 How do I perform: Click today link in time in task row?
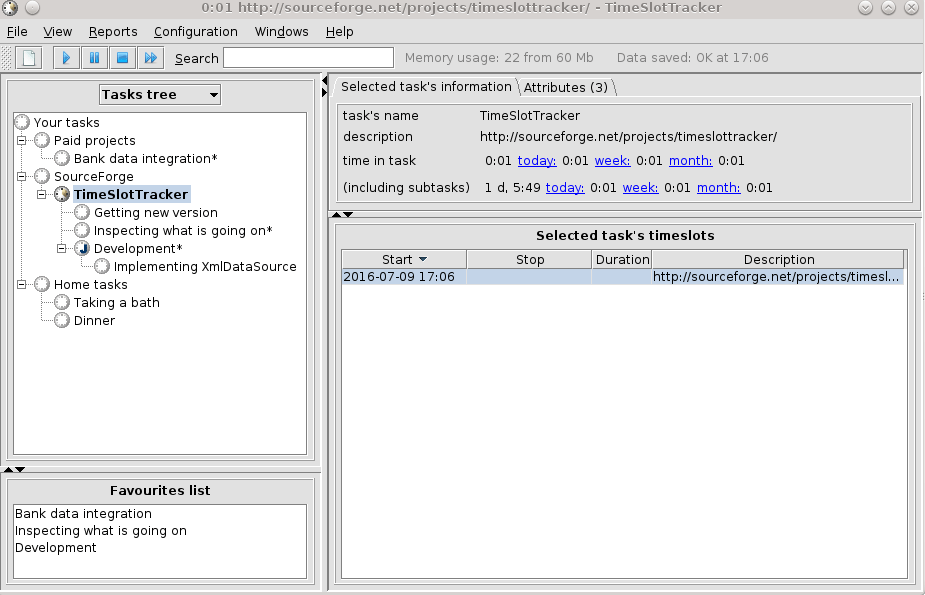point(537,160)
